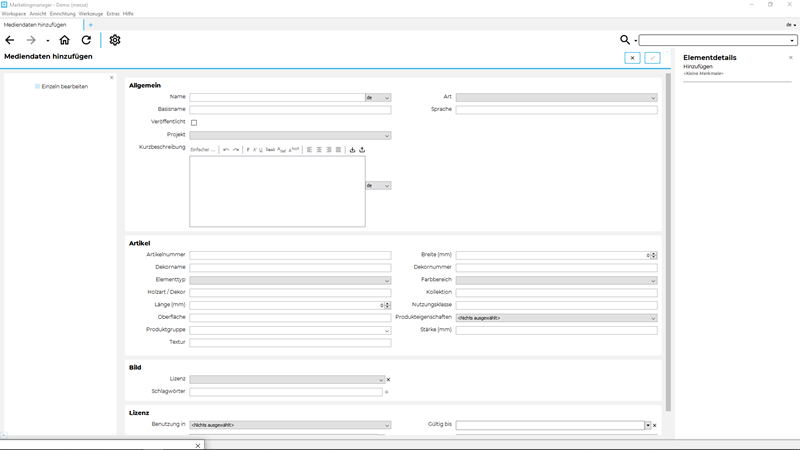Go back with the left arrow
The height and width of the screenshot is (450, 800).
[x=10, y=40]
